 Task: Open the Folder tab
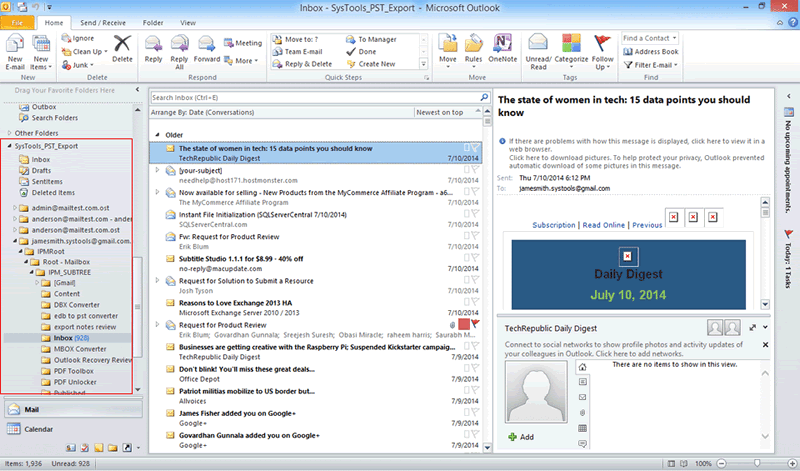pyautogui.click(x=153, y=22)
